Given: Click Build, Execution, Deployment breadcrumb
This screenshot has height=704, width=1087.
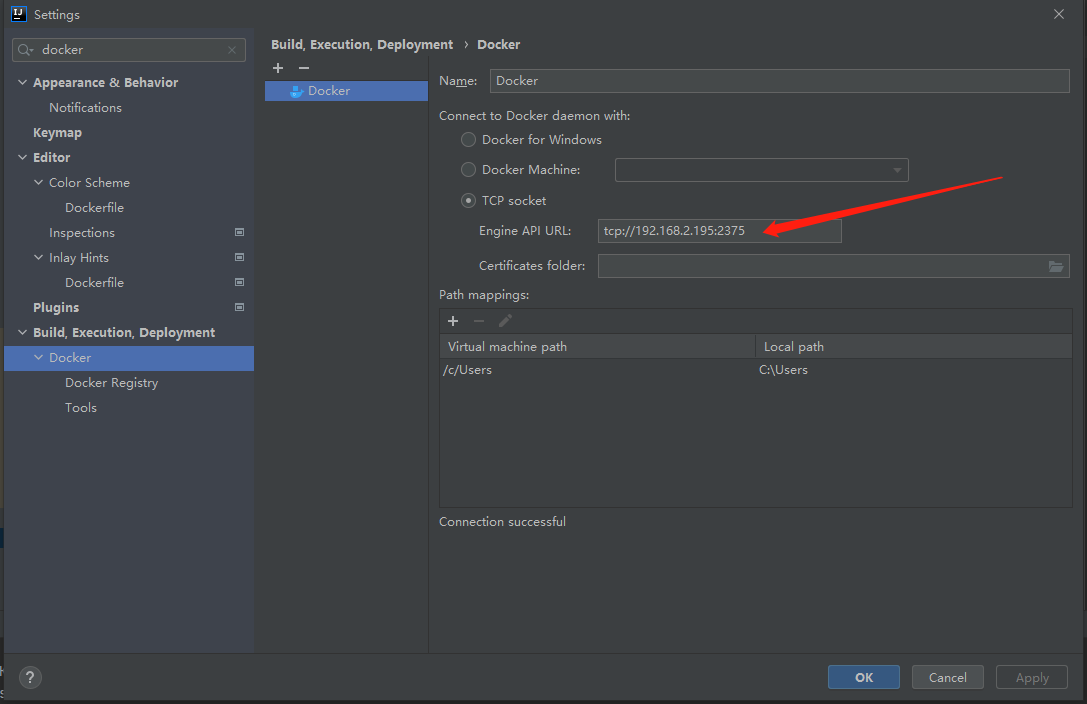Looking at the screenshot, I should [x=361, y=45].
